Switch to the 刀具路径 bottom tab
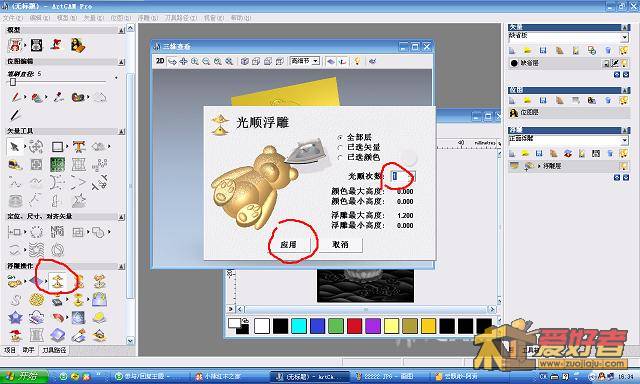The height and width of the screenshot is (384, 640). pyautogui.click(x=54, y=350)
